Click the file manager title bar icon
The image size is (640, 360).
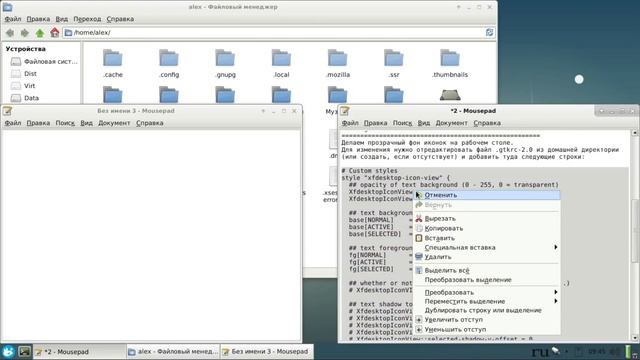(x=7, y=7)
